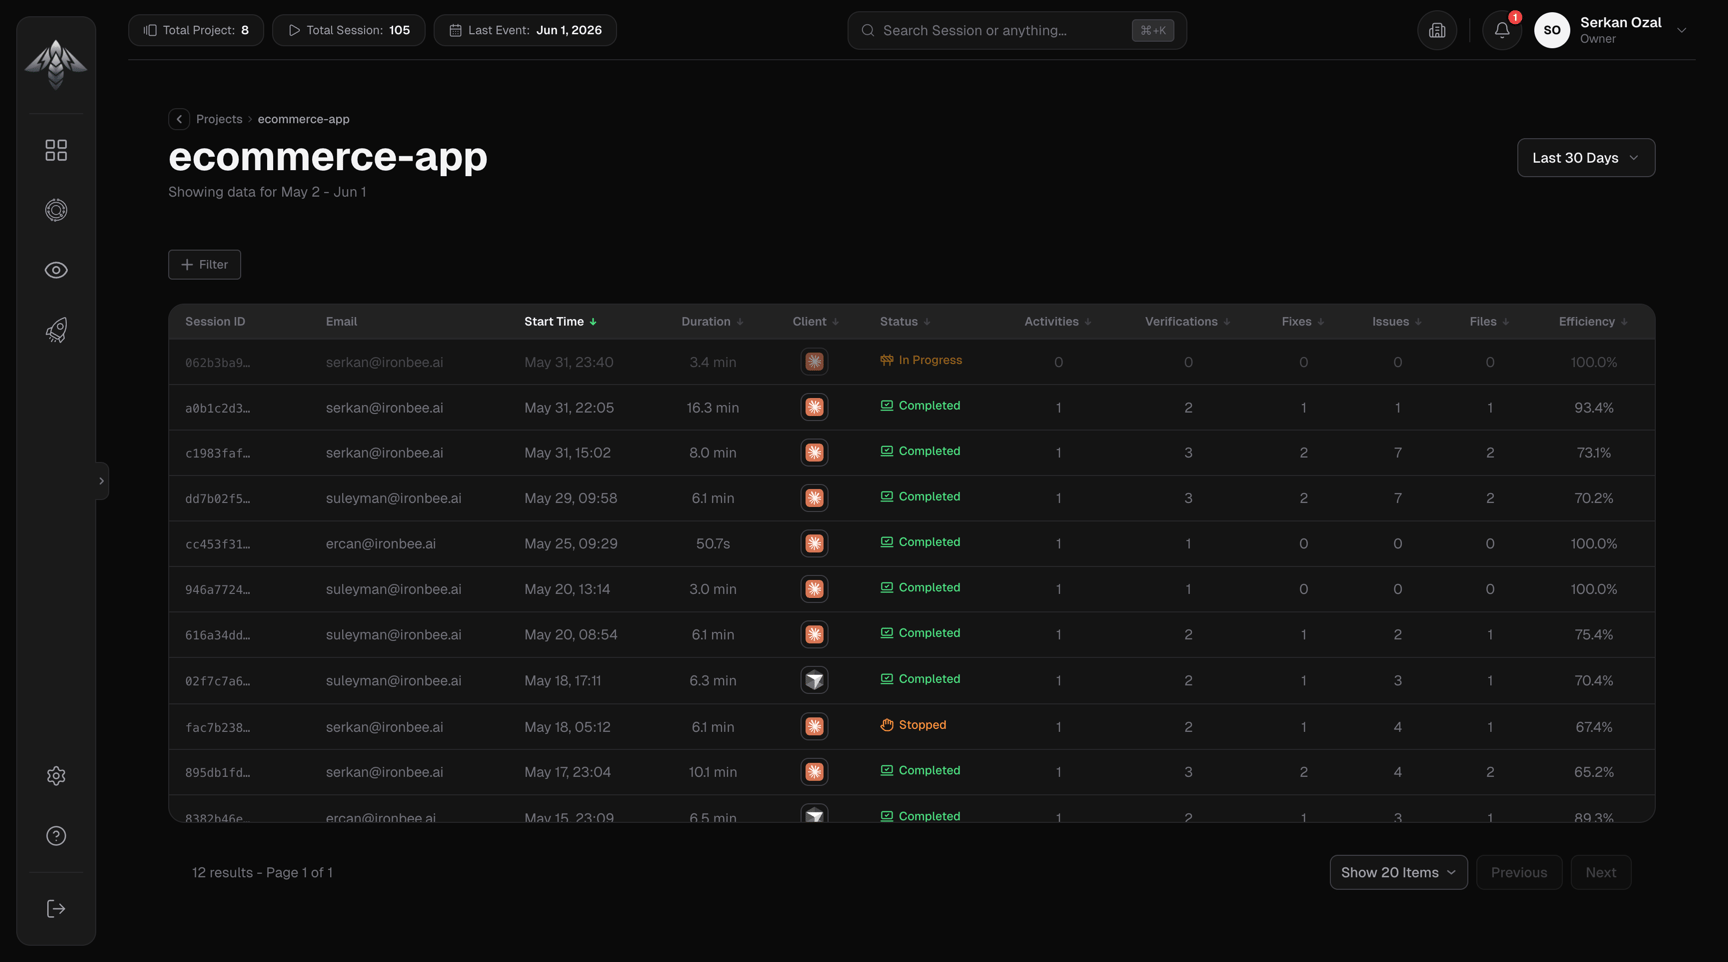Sort by the Activities column header
Viewport: 1728px width, 962px height.
tap(1058, 322)
